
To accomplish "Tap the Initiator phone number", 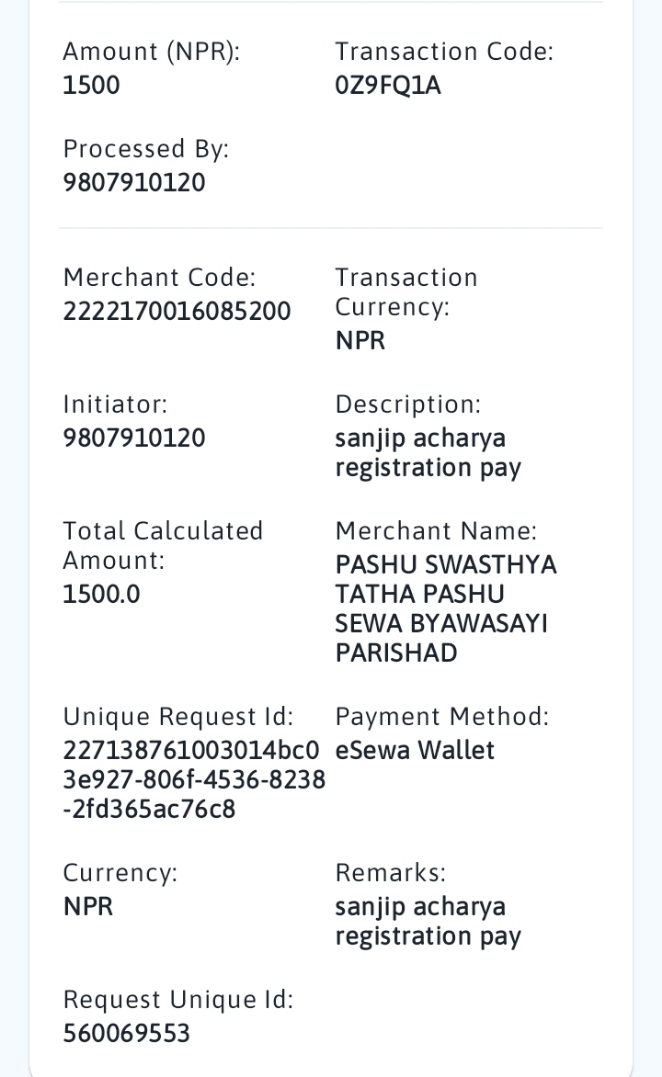I will (134, 438).
